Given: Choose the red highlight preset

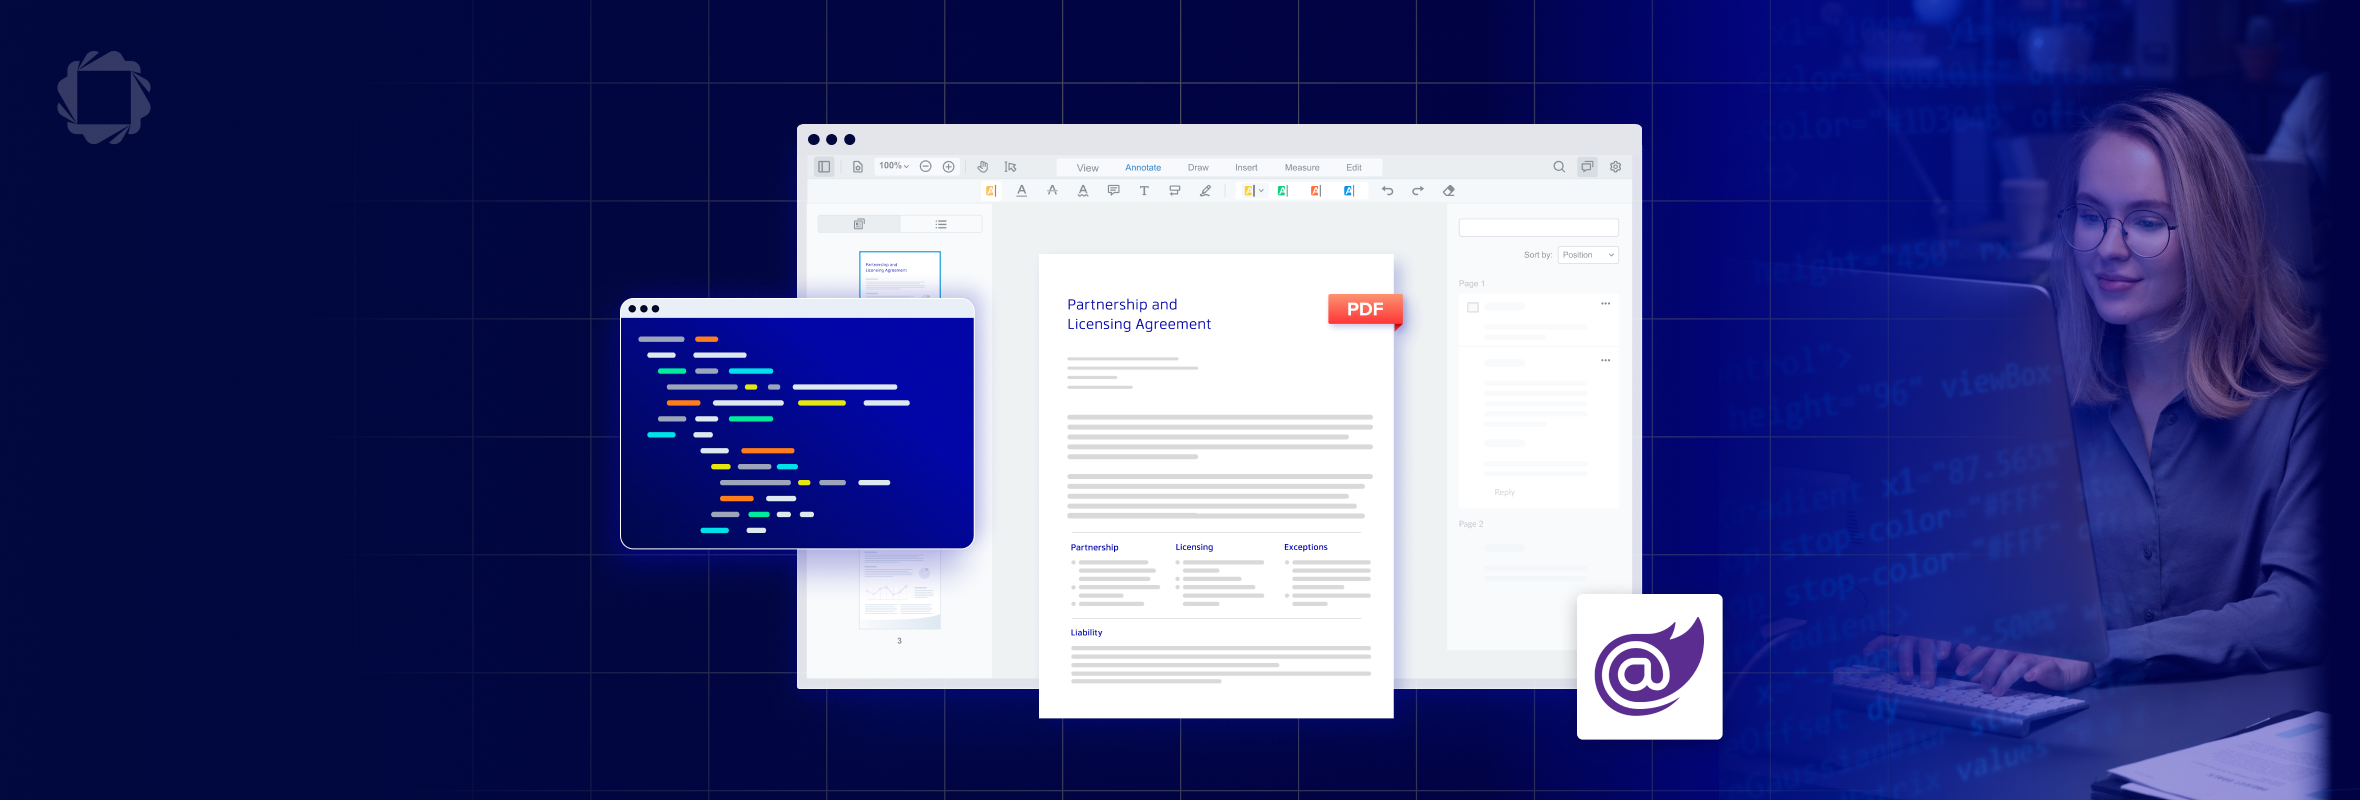Looking at the screenshot, I should click(1316, 191).
